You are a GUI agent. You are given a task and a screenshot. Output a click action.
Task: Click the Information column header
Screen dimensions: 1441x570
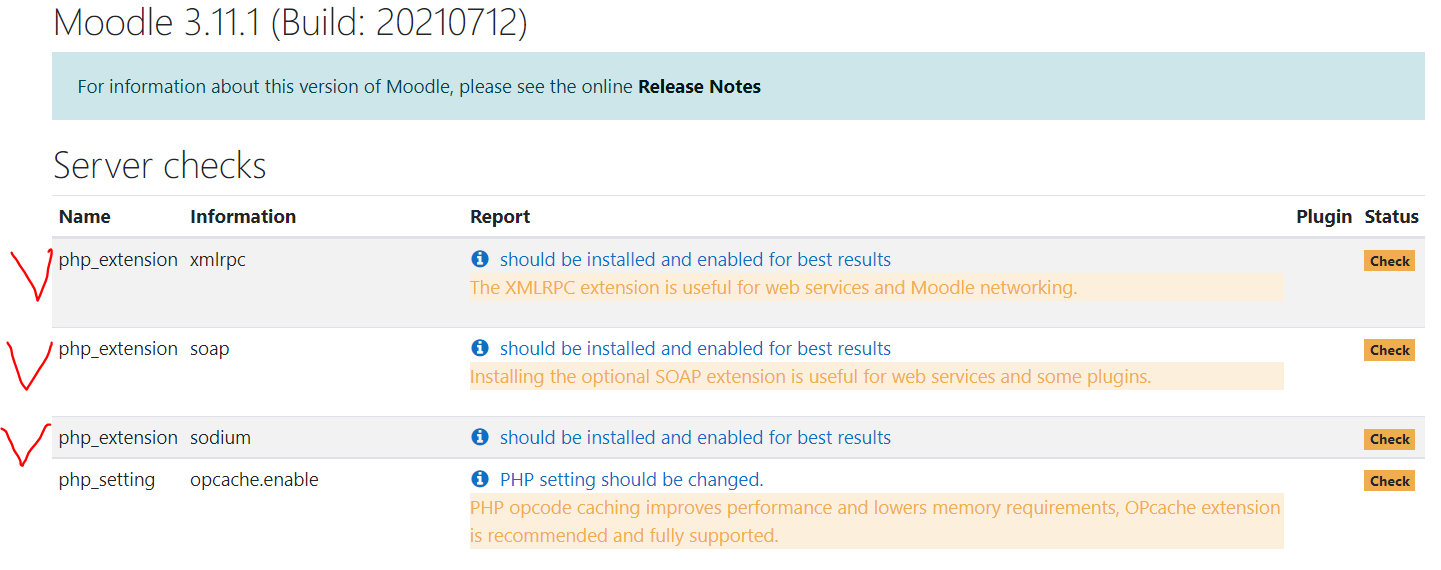243,217
